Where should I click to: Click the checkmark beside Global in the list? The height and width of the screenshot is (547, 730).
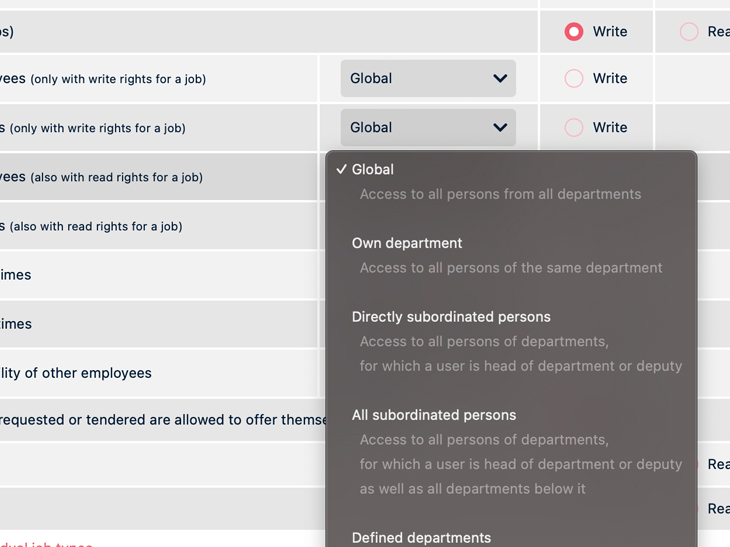point(341,170)
